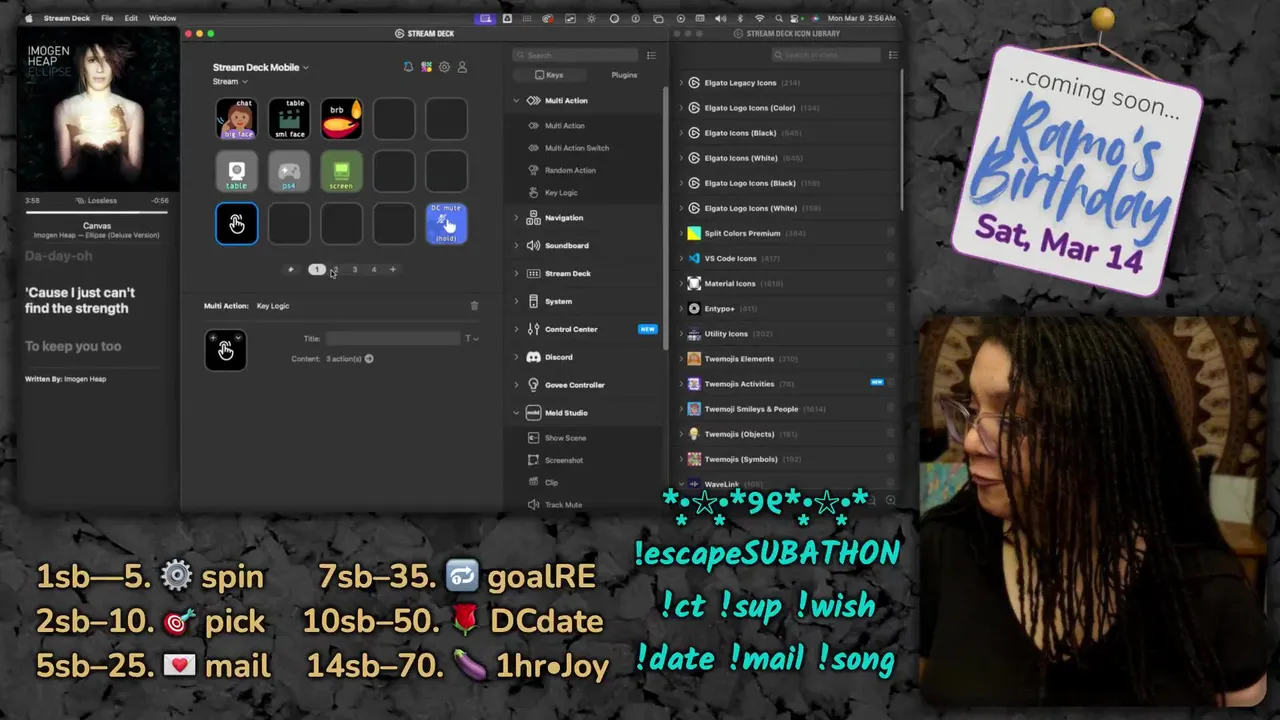This screenshot has height=720, width=1280.
Task: Expand VS Code Icons pack
Action: click(x=681, y=258)
